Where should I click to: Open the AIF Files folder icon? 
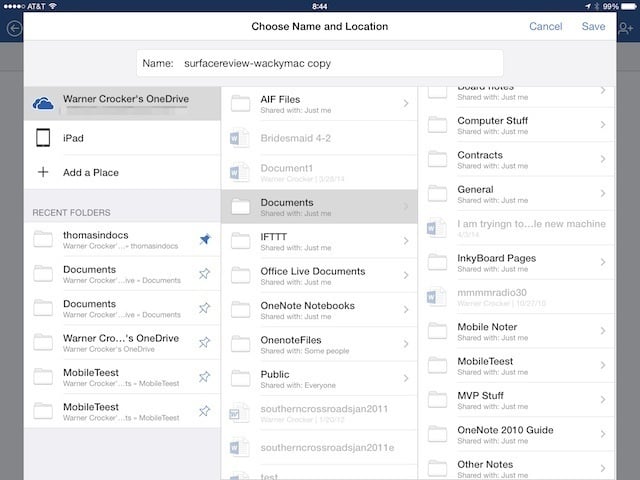[x=240, y=104]
